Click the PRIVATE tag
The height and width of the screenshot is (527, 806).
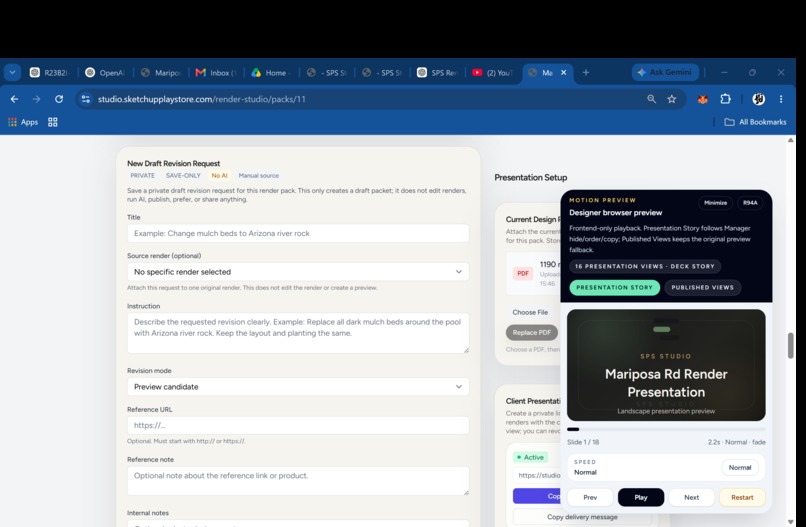pos(142,175)
